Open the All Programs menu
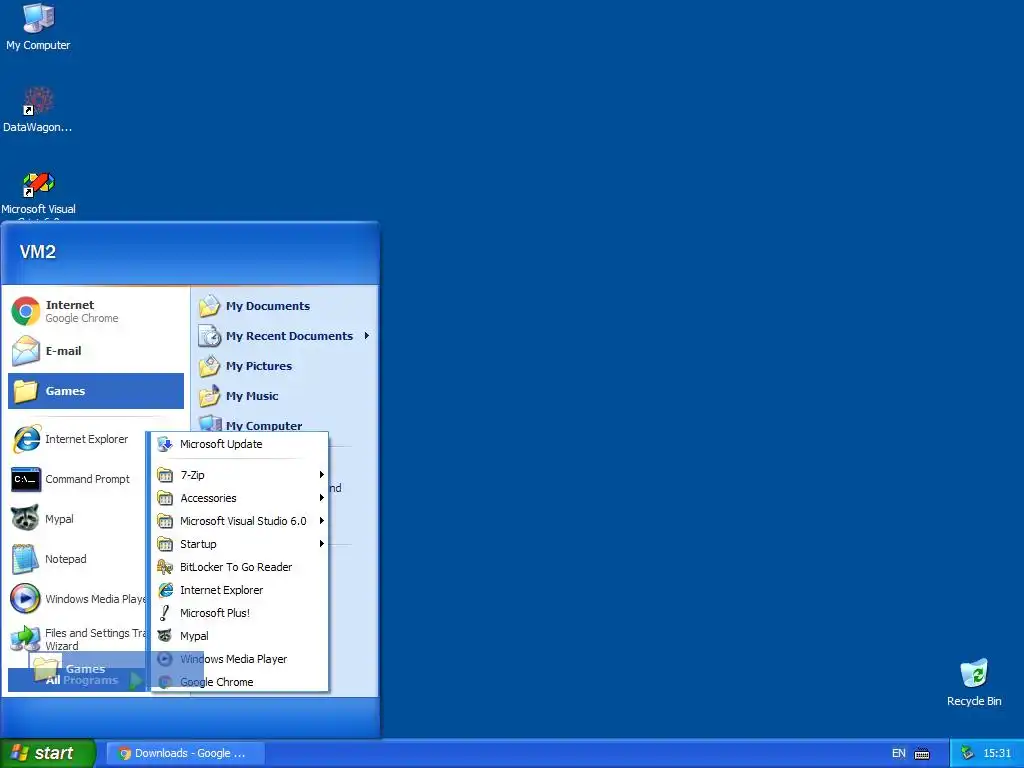 click(x=77, y=680)
